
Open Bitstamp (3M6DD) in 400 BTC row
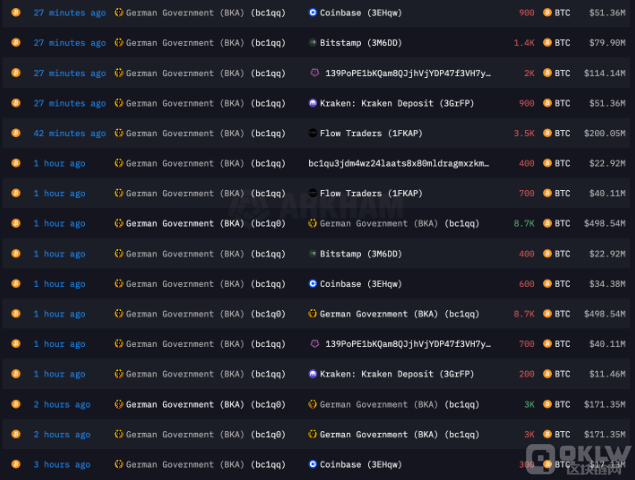360,254
